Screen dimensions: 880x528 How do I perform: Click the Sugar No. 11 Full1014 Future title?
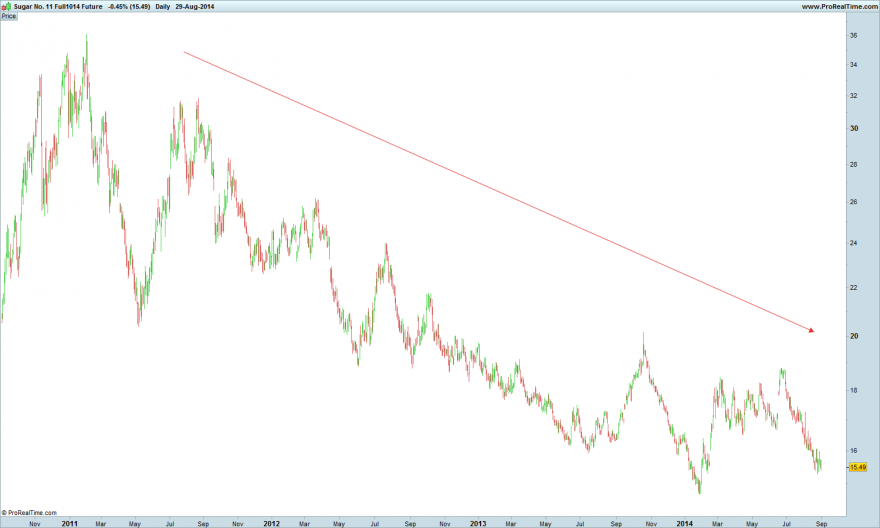click(58, 7)
